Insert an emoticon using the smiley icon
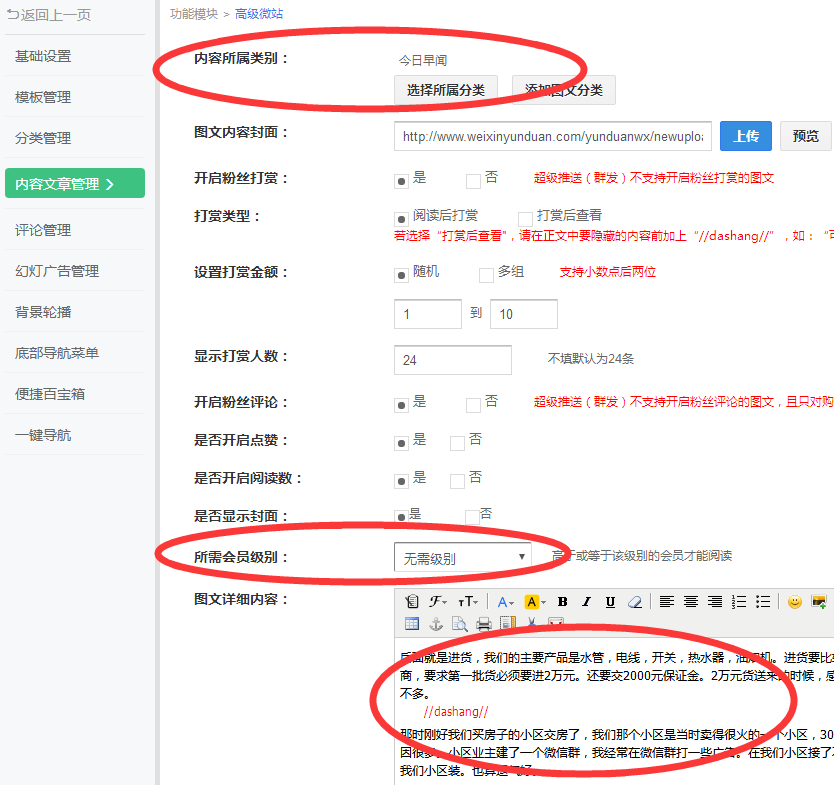This screenshot has width=834, height=785. [x=795, y=602]
